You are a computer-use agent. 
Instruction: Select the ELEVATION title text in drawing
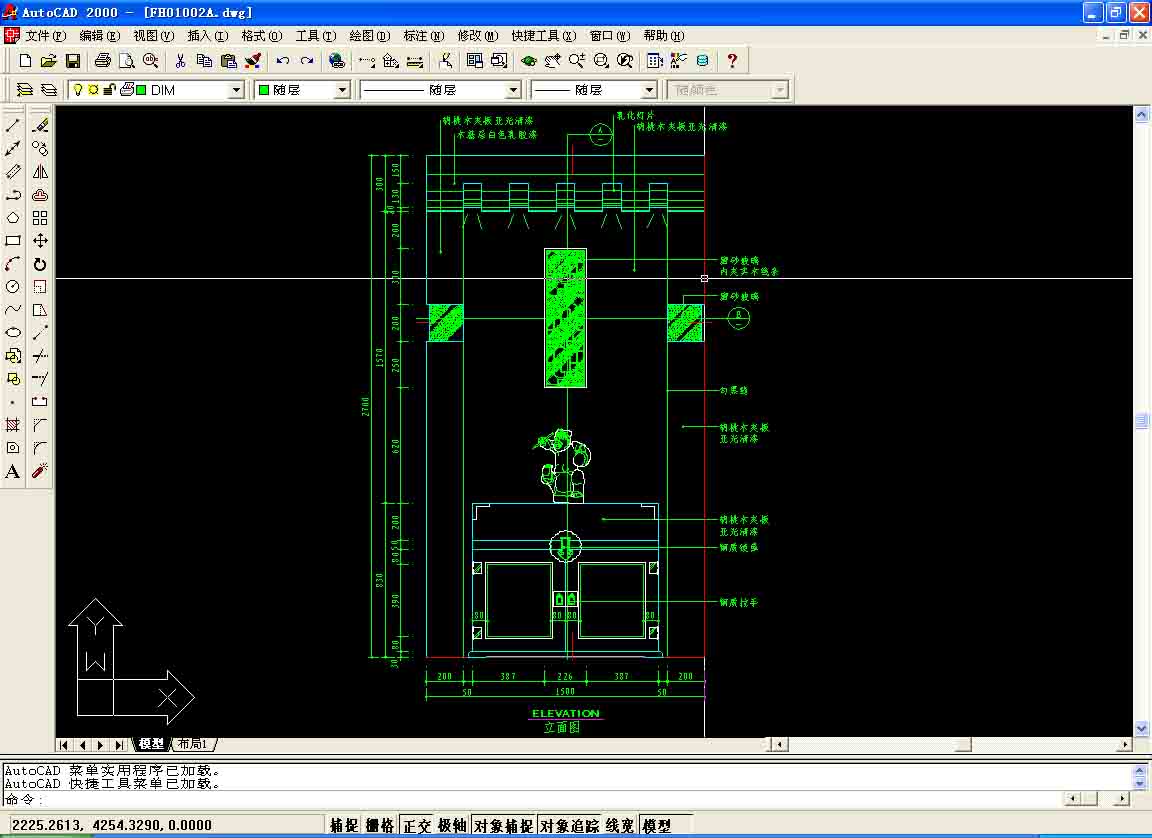point(566,713)
